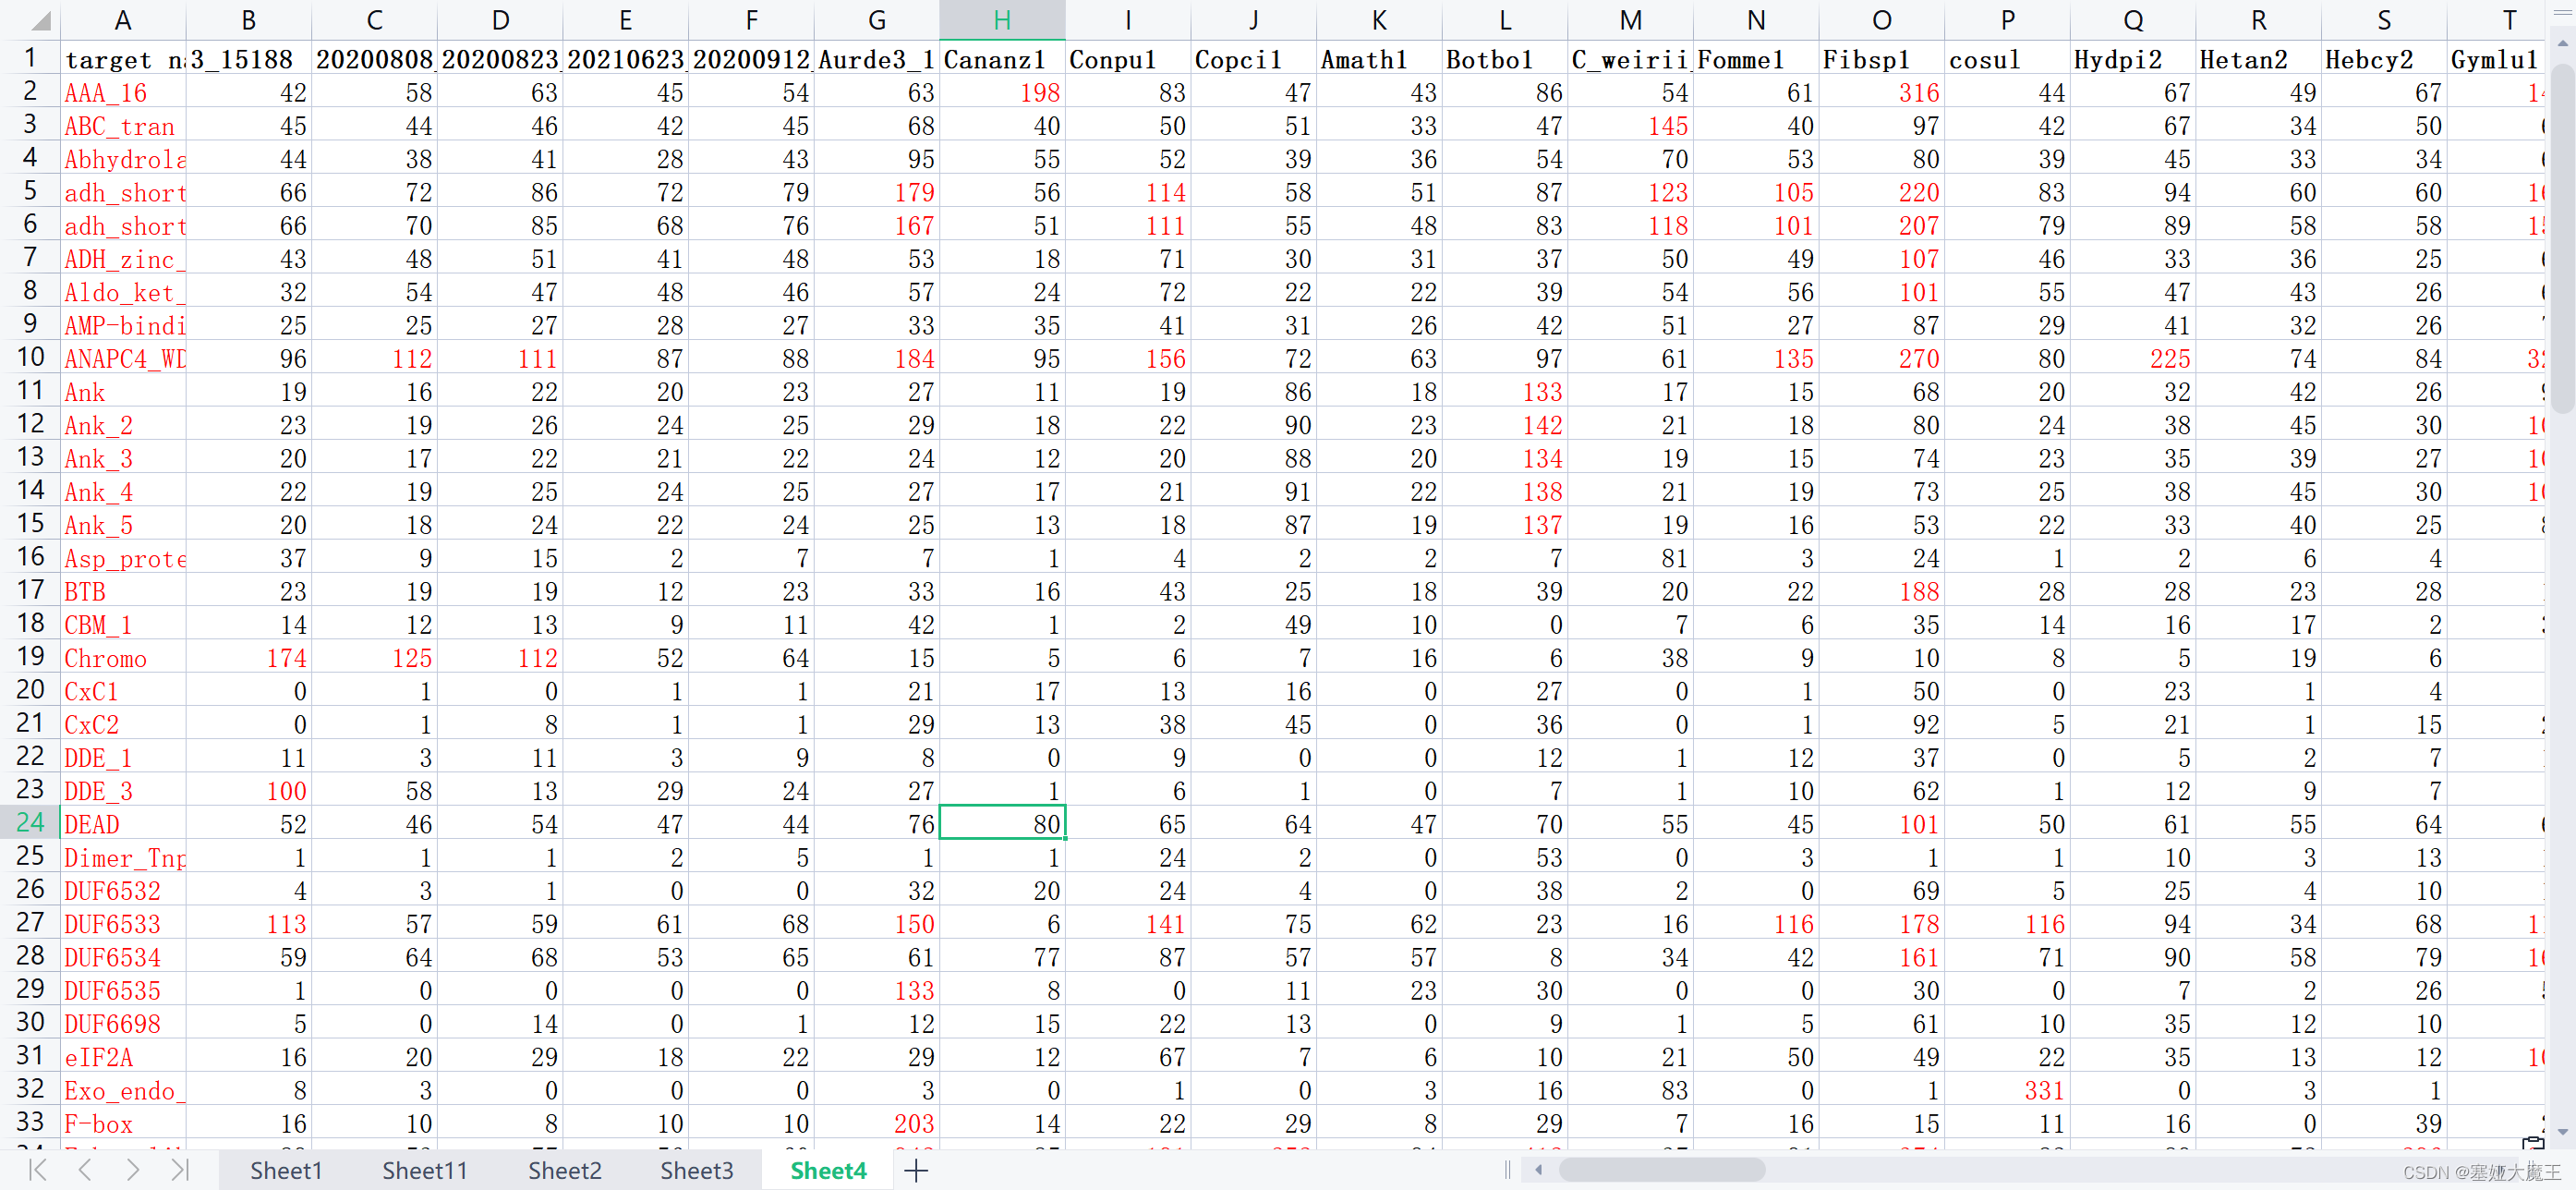Click the left arrow on the horizontal scrollbar
The image size is (2576, 1190).
pyautogui.click(x=1539, y=1169)
